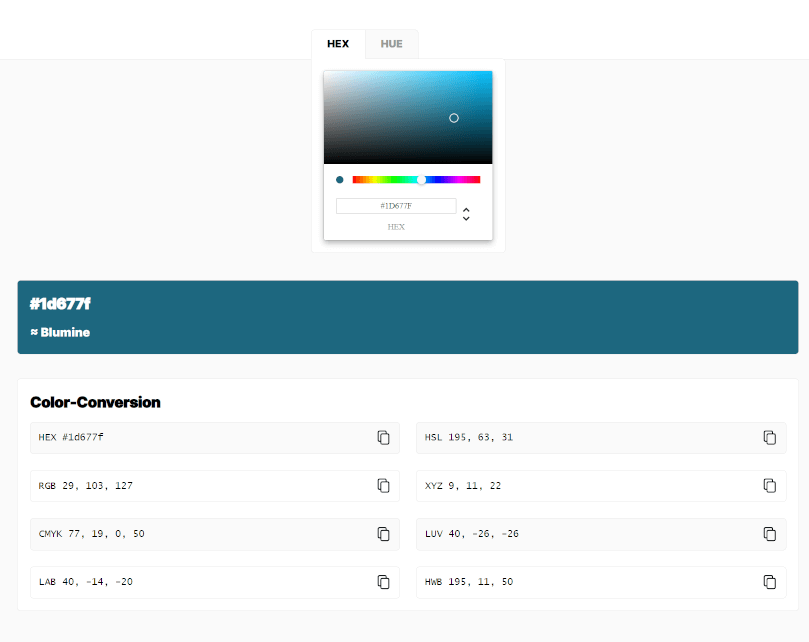Screen dimensions: 809x642
Task: Click the circular picker in the saturation area
Action: pyautogui.click(x=453, y=117)
